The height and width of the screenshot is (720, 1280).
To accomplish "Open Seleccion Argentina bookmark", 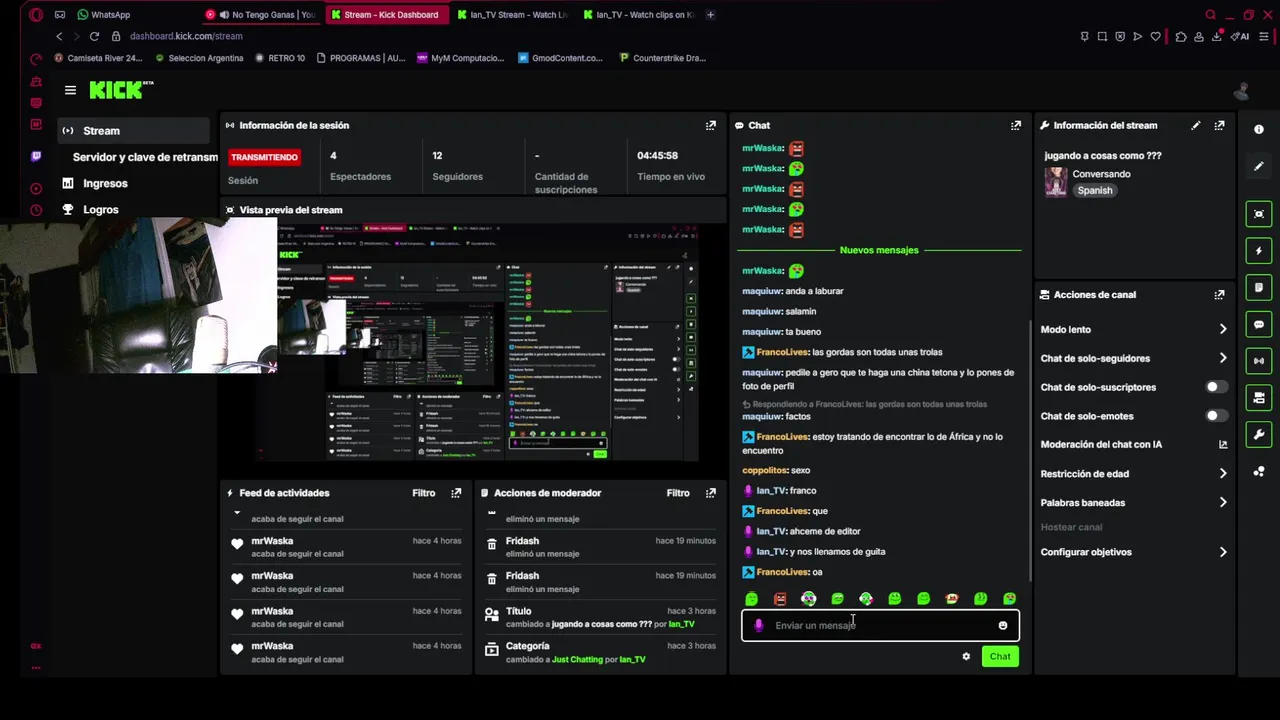I will (199, 58).
